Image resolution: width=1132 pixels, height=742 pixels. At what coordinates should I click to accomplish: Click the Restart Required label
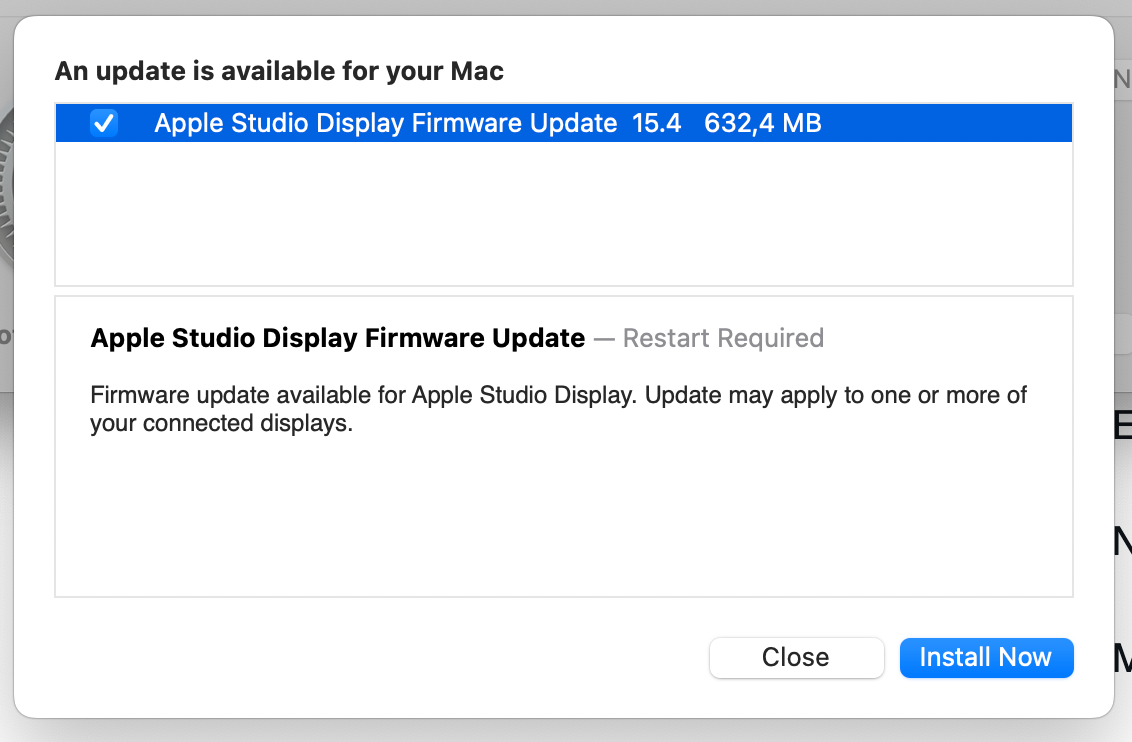click(723, 338)
